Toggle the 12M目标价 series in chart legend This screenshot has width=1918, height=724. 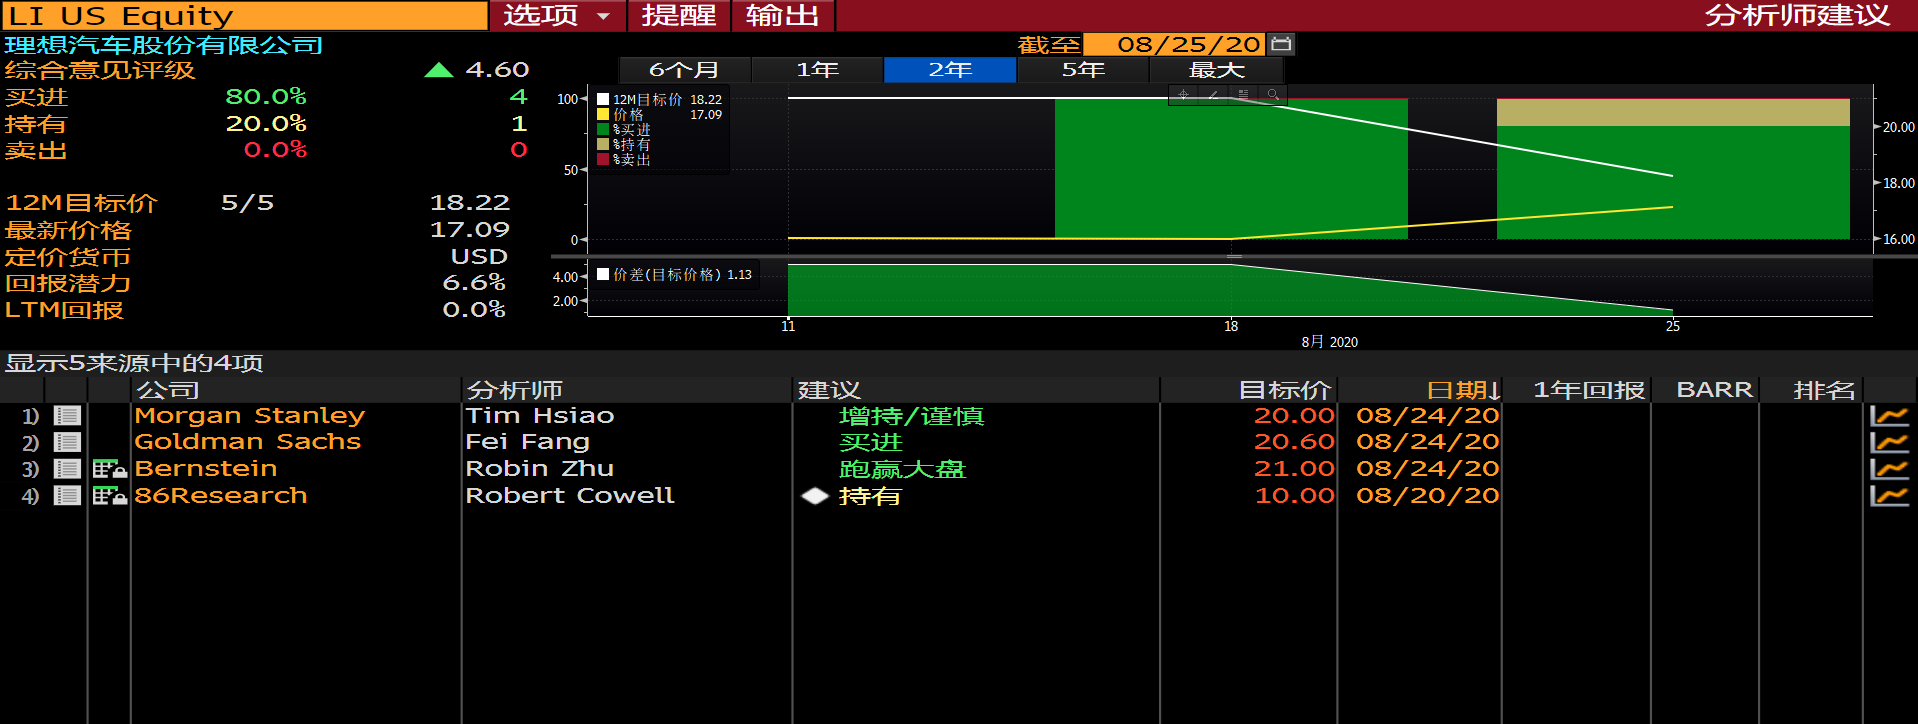click(603, 99)
